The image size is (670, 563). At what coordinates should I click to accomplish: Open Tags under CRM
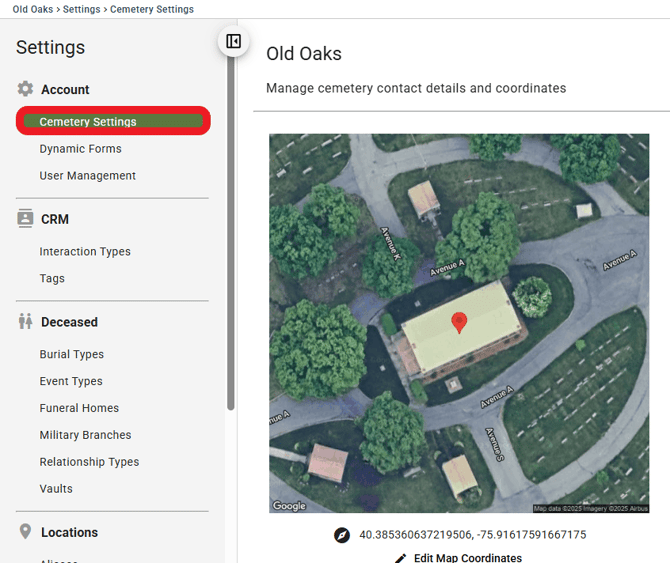[x=52, y=279]
